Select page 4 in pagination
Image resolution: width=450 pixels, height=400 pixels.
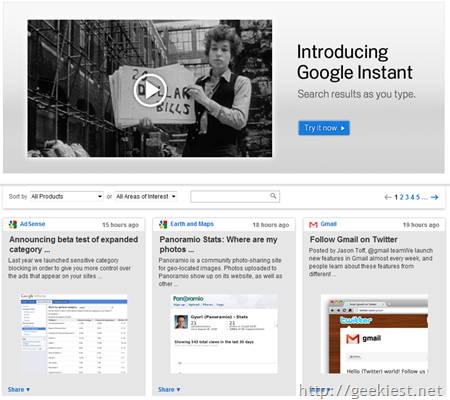(x=412, y=197)
